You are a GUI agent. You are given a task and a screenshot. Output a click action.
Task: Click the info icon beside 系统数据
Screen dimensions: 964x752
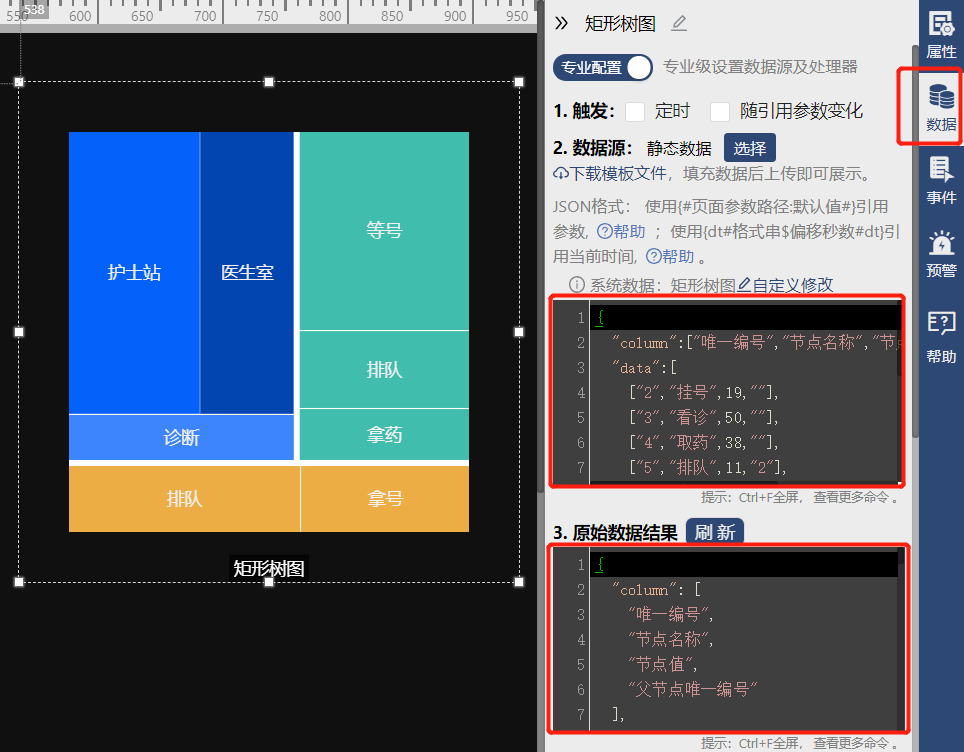tap(577, 285)
